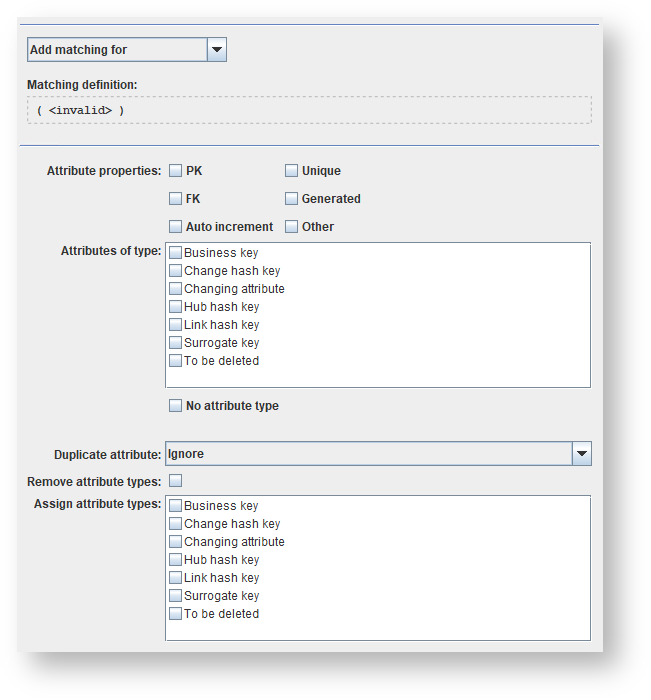The width and height of the screenshot is (651, 700).
Task: Expand the Duplicate attribute dropdown arrow
Action: 581,454
